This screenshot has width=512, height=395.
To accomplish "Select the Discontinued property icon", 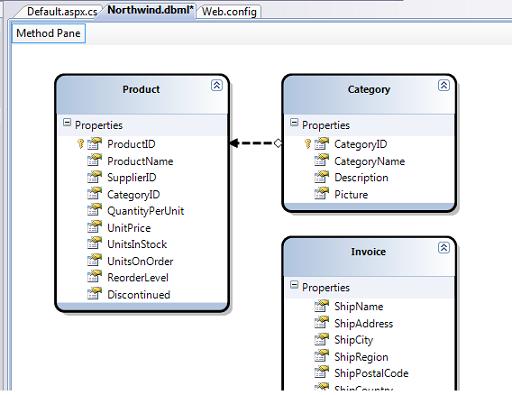I will pos(94,293).
